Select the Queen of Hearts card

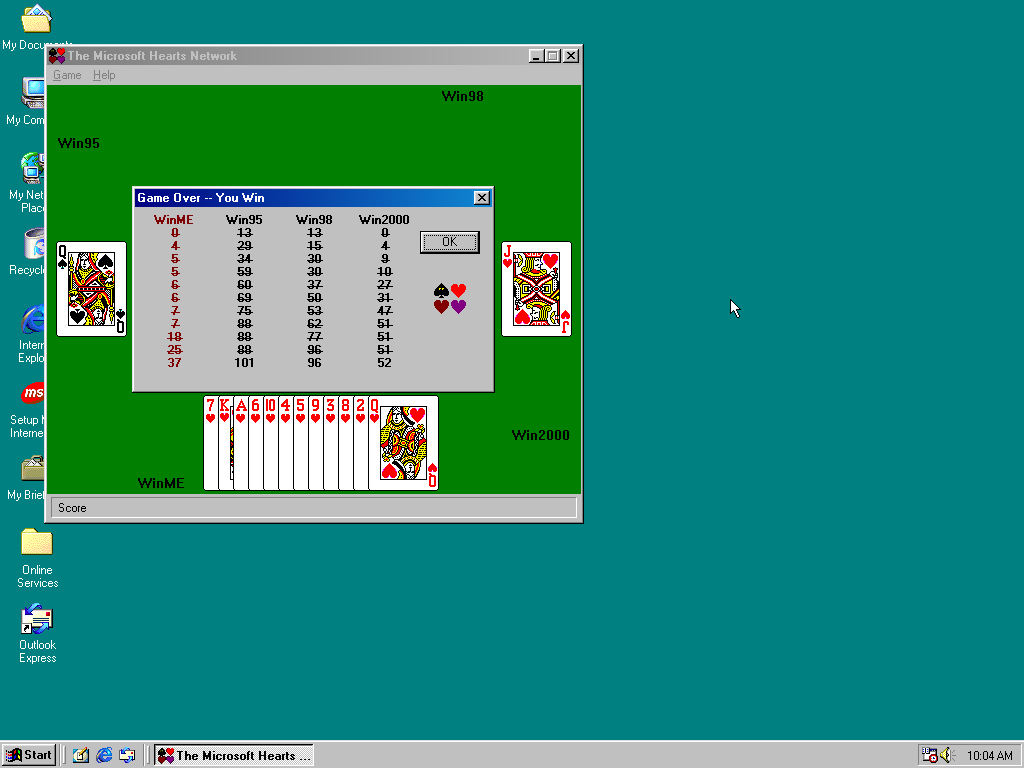(404, 443)
